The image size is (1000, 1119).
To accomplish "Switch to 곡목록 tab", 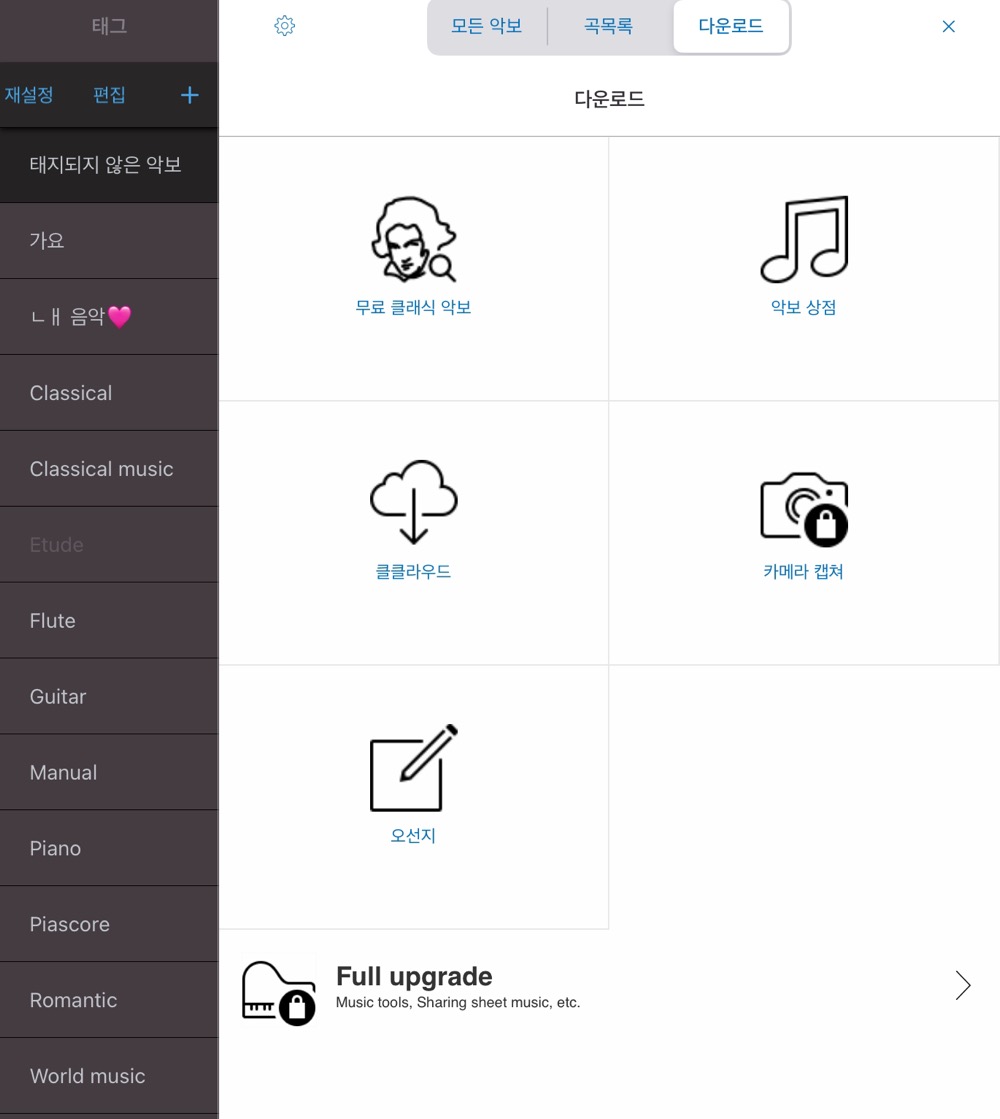I will click(608, 26).
